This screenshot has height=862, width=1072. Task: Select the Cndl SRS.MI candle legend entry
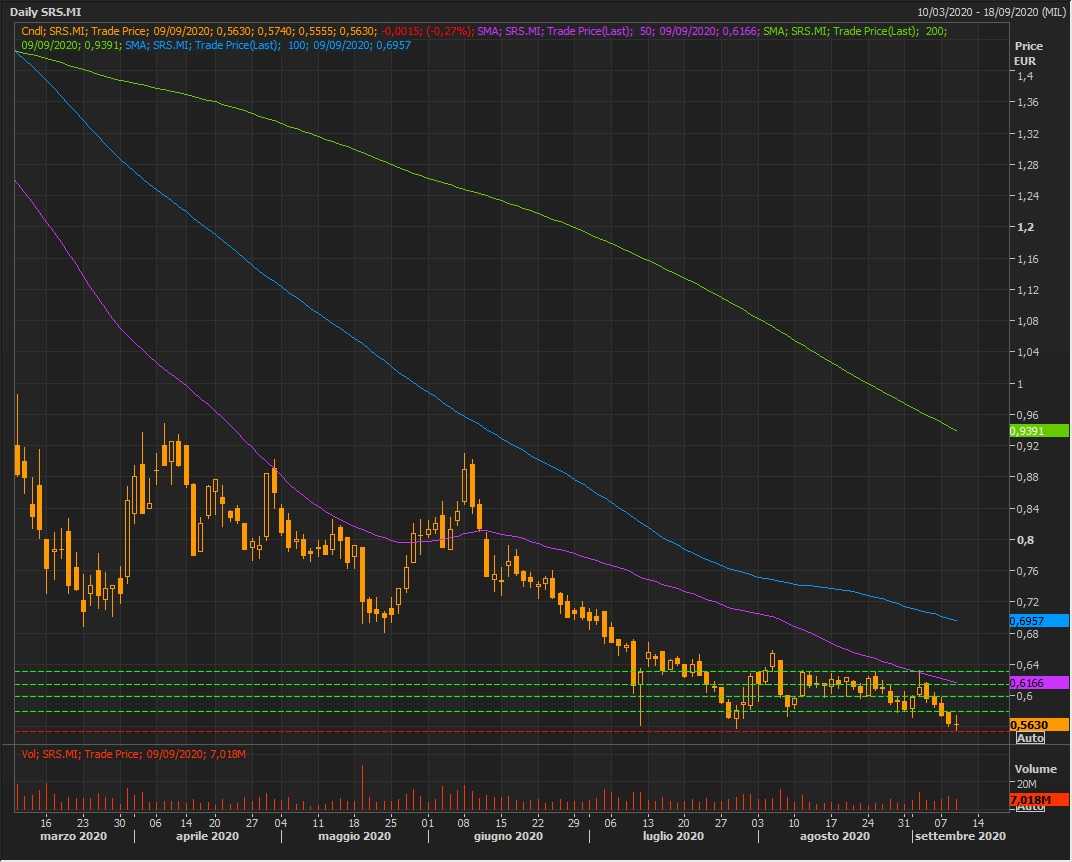tap(248, 31)
